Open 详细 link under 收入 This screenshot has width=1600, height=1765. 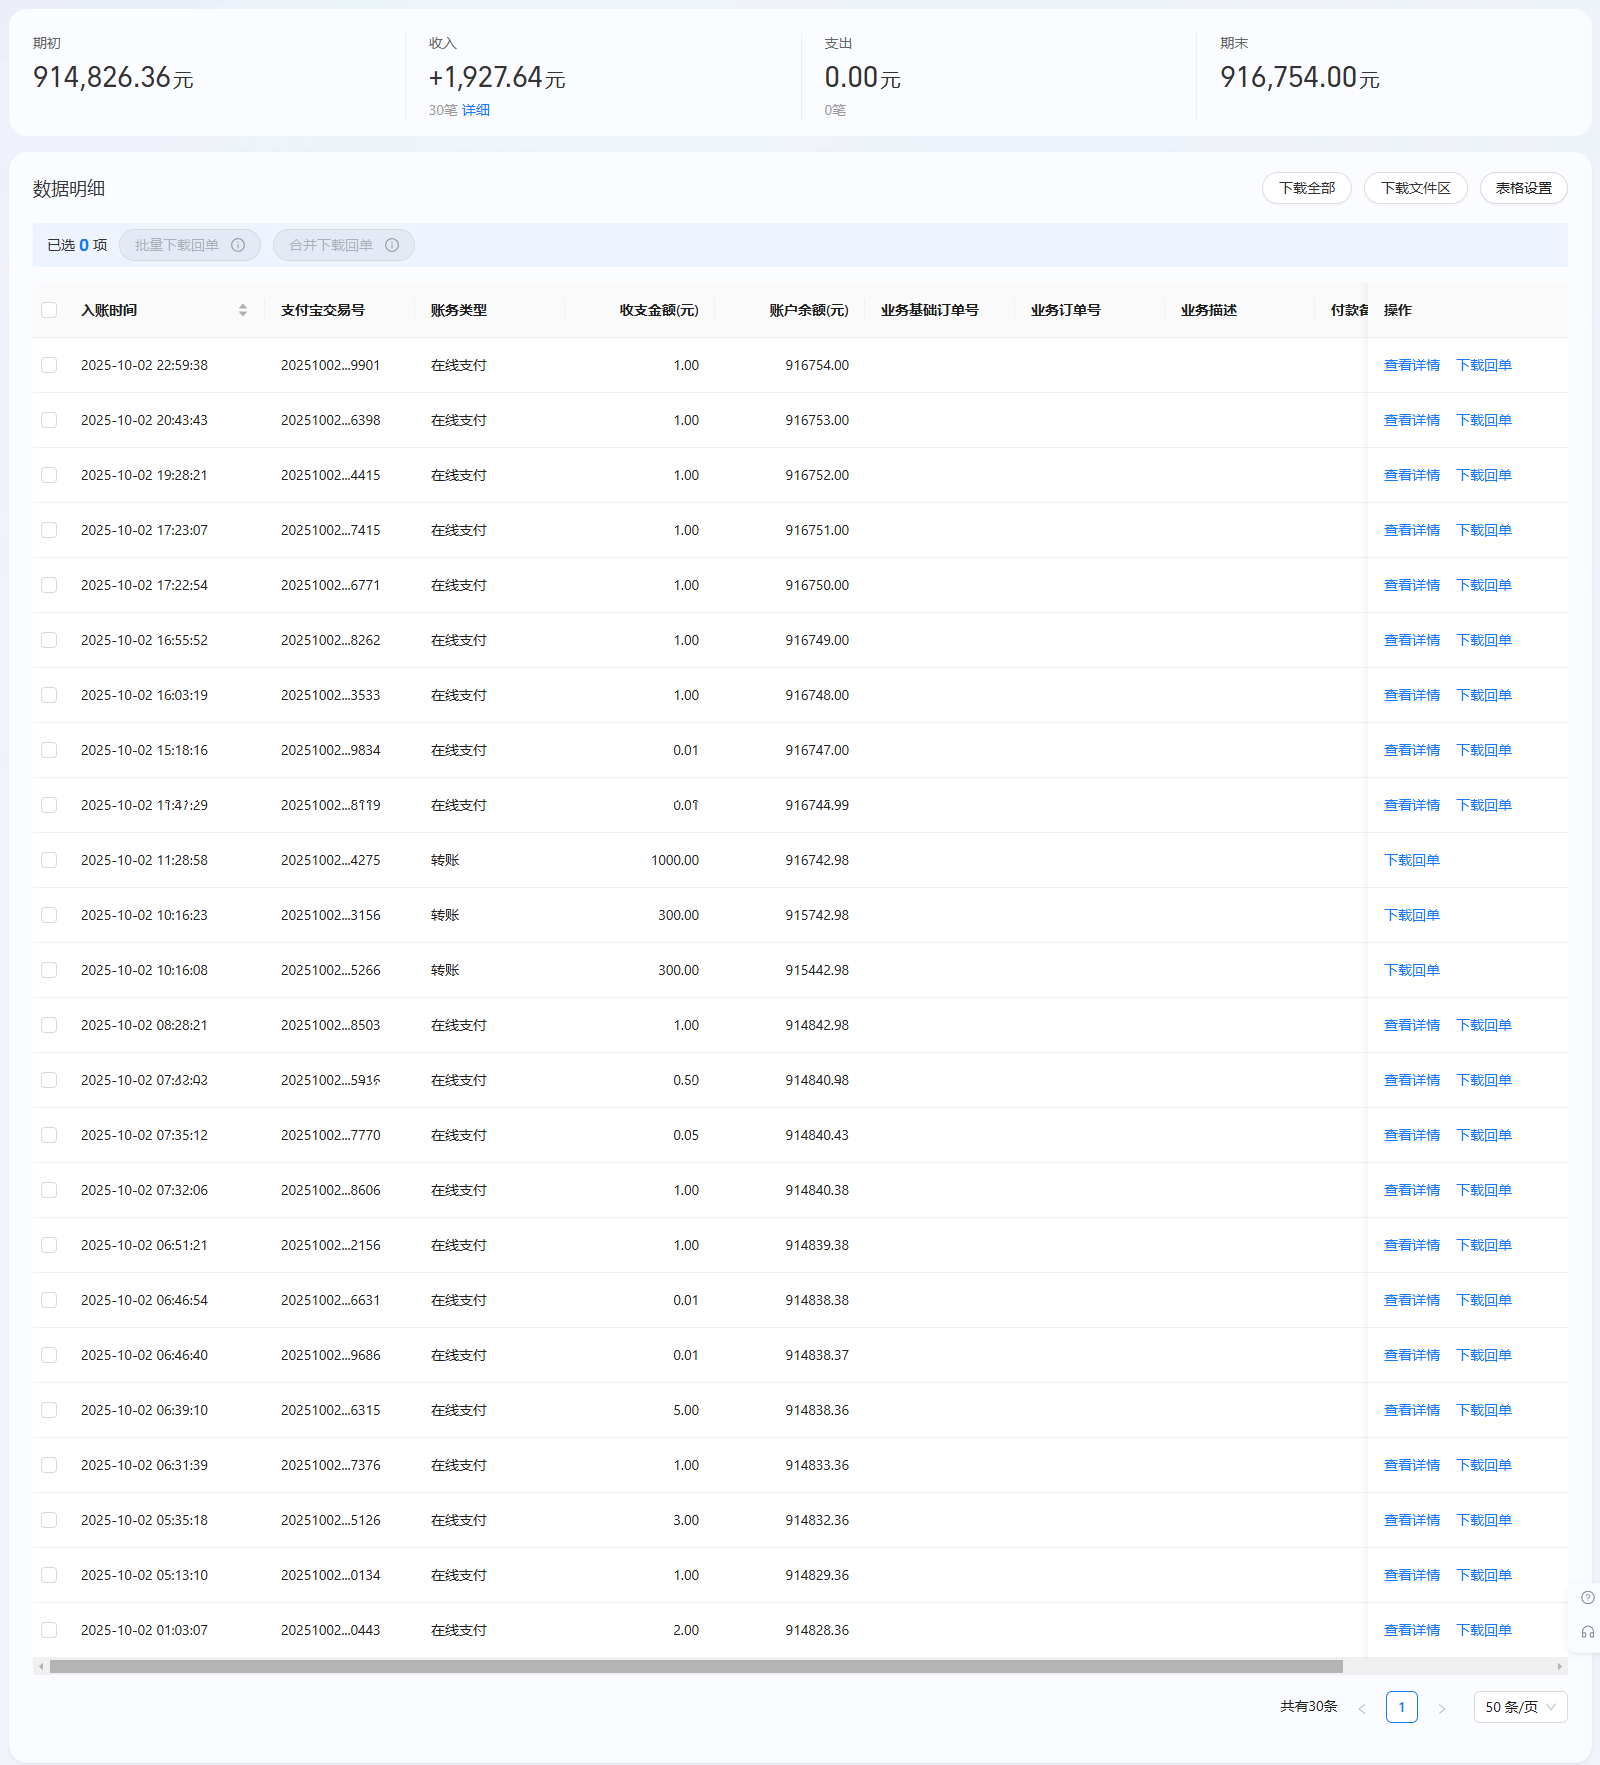coord(476,110)
